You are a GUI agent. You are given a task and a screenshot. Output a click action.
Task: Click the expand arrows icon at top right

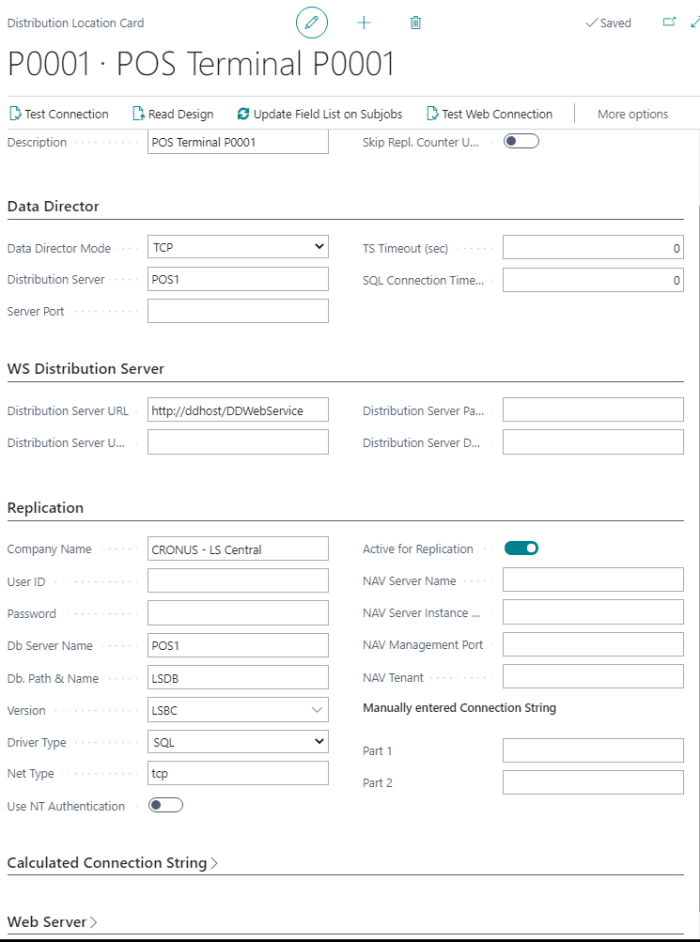point(694,22)
